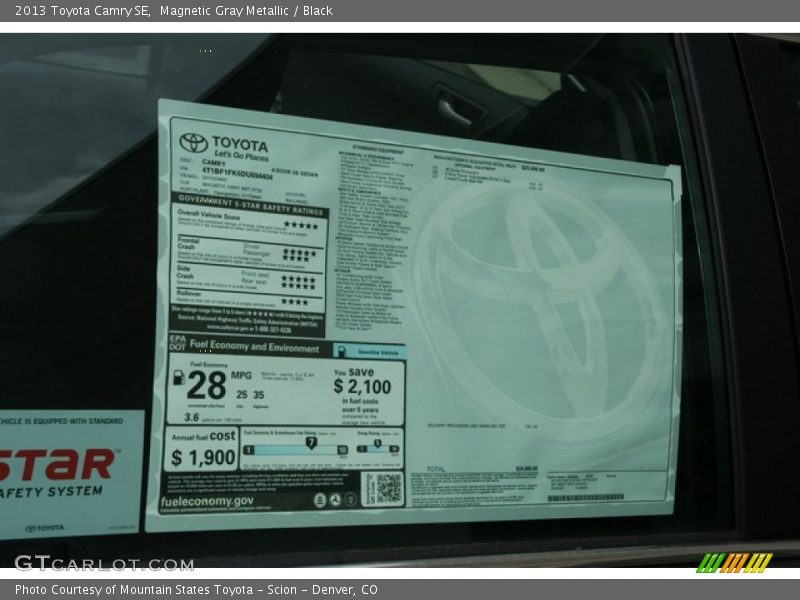Click the Toyota logo on the sticker header
The width and height of the screenshot is (800, 600).
point(193,143)
